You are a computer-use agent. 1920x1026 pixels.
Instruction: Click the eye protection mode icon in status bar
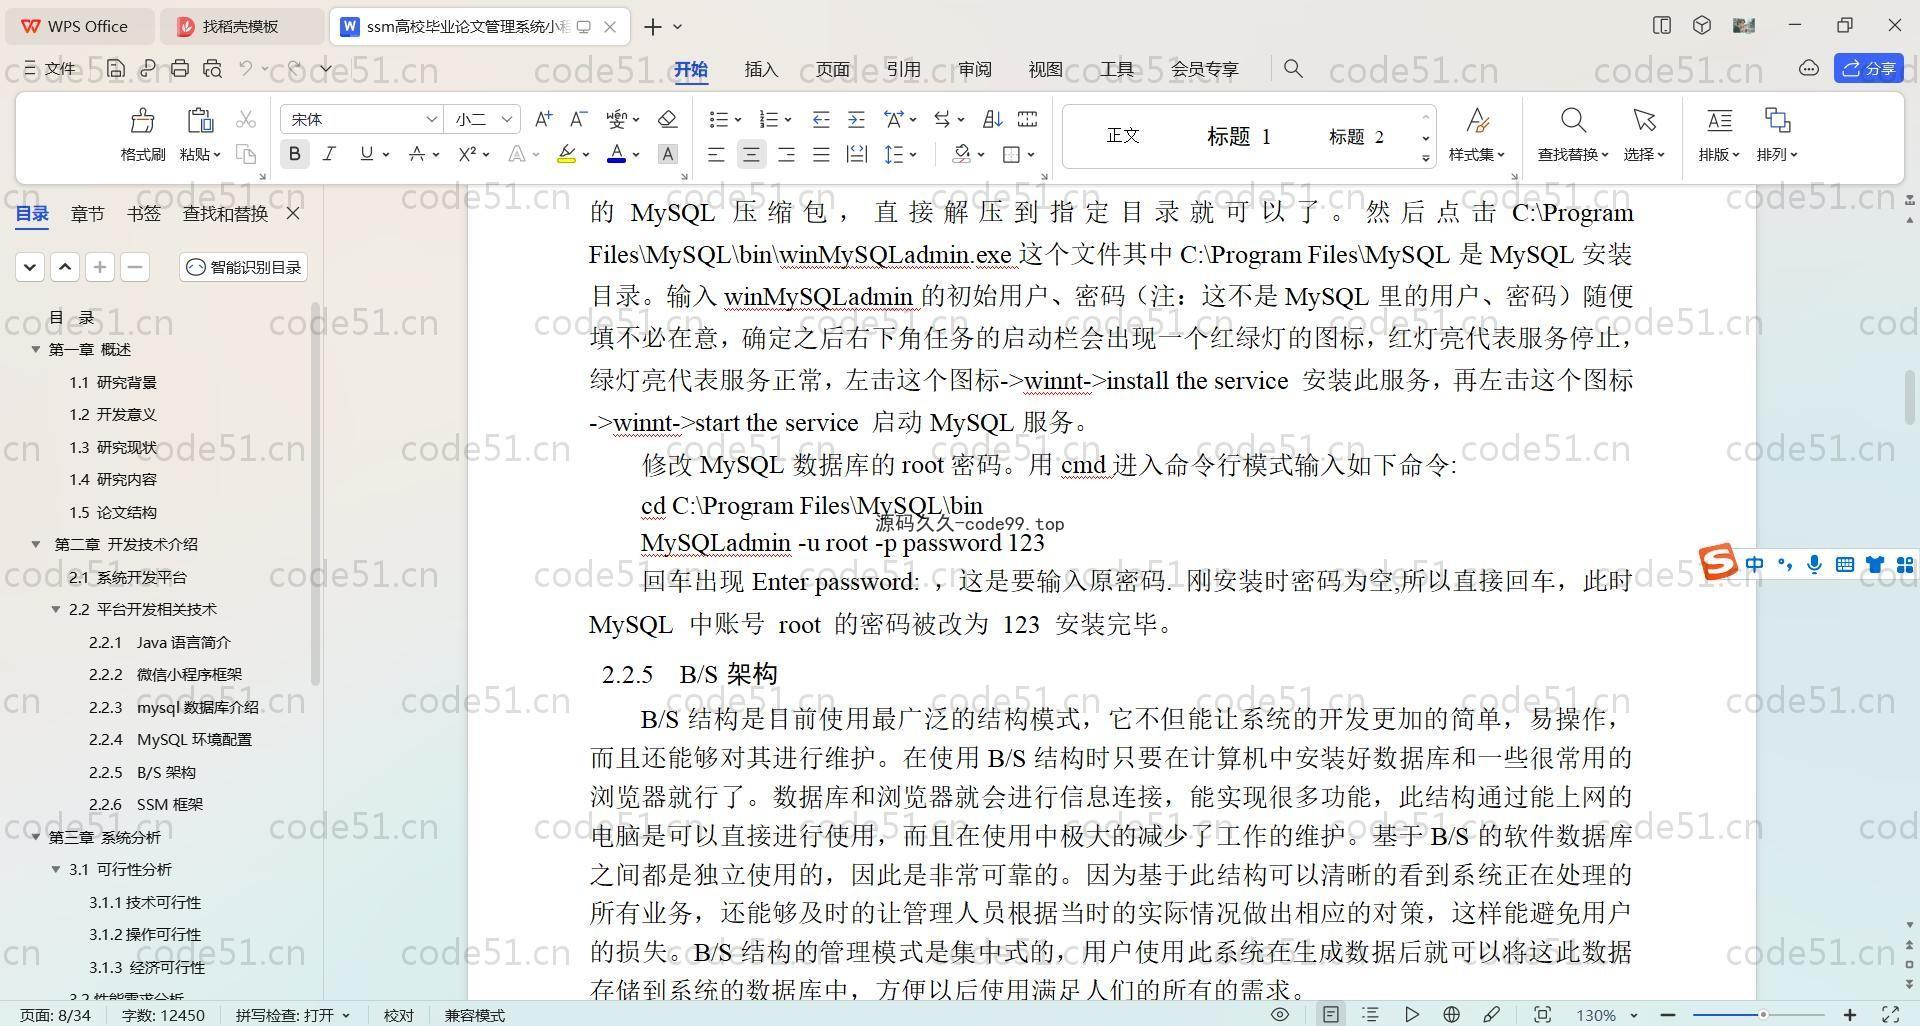click(1279, 1014)
